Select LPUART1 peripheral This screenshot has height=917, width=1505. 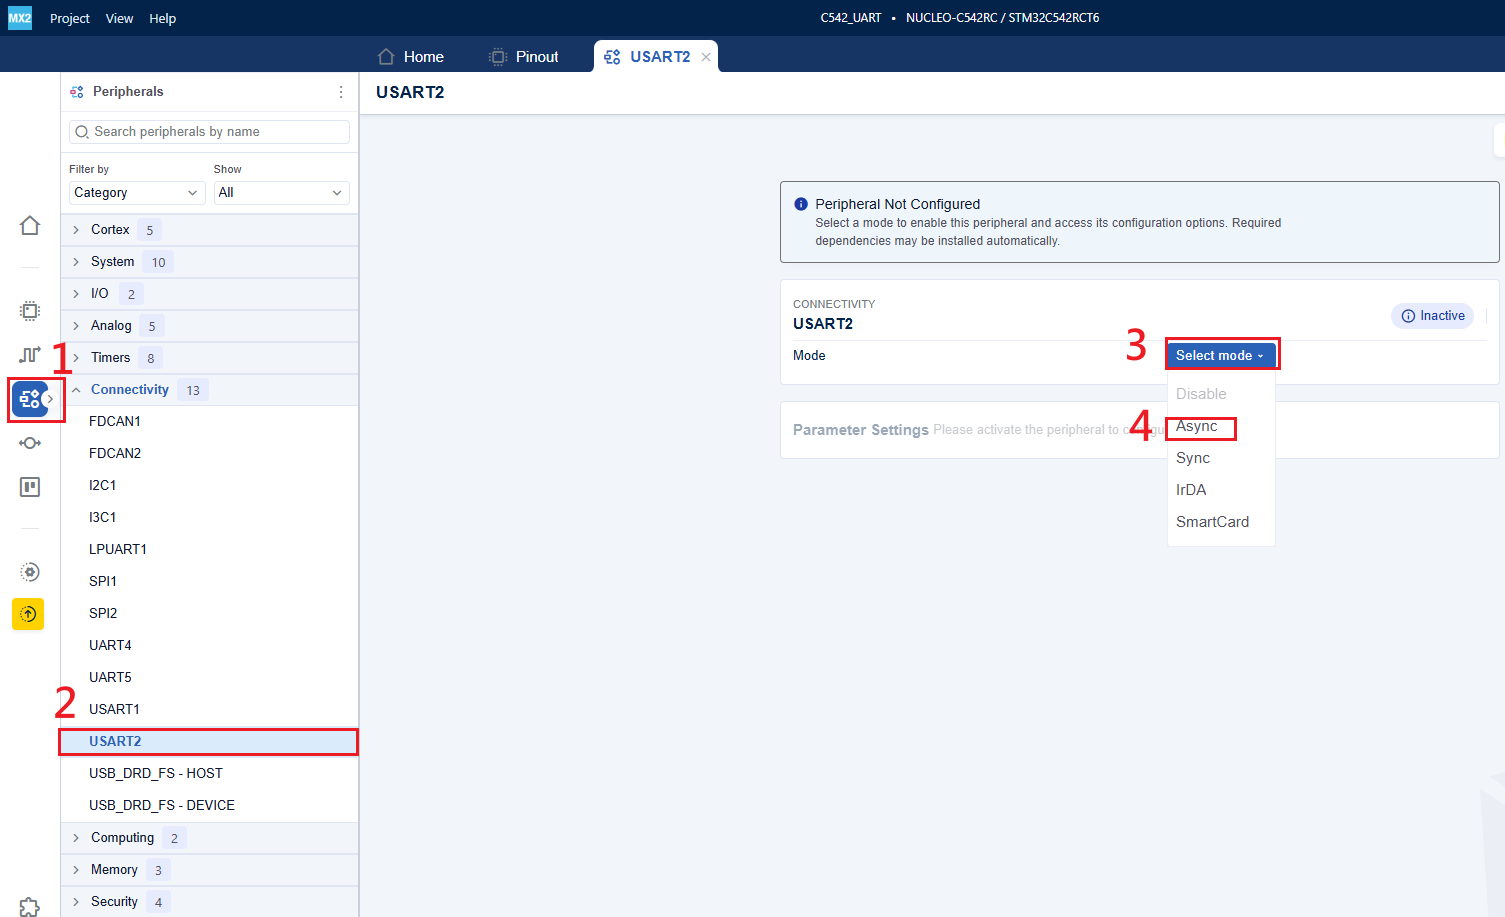[x=209, y=550]
